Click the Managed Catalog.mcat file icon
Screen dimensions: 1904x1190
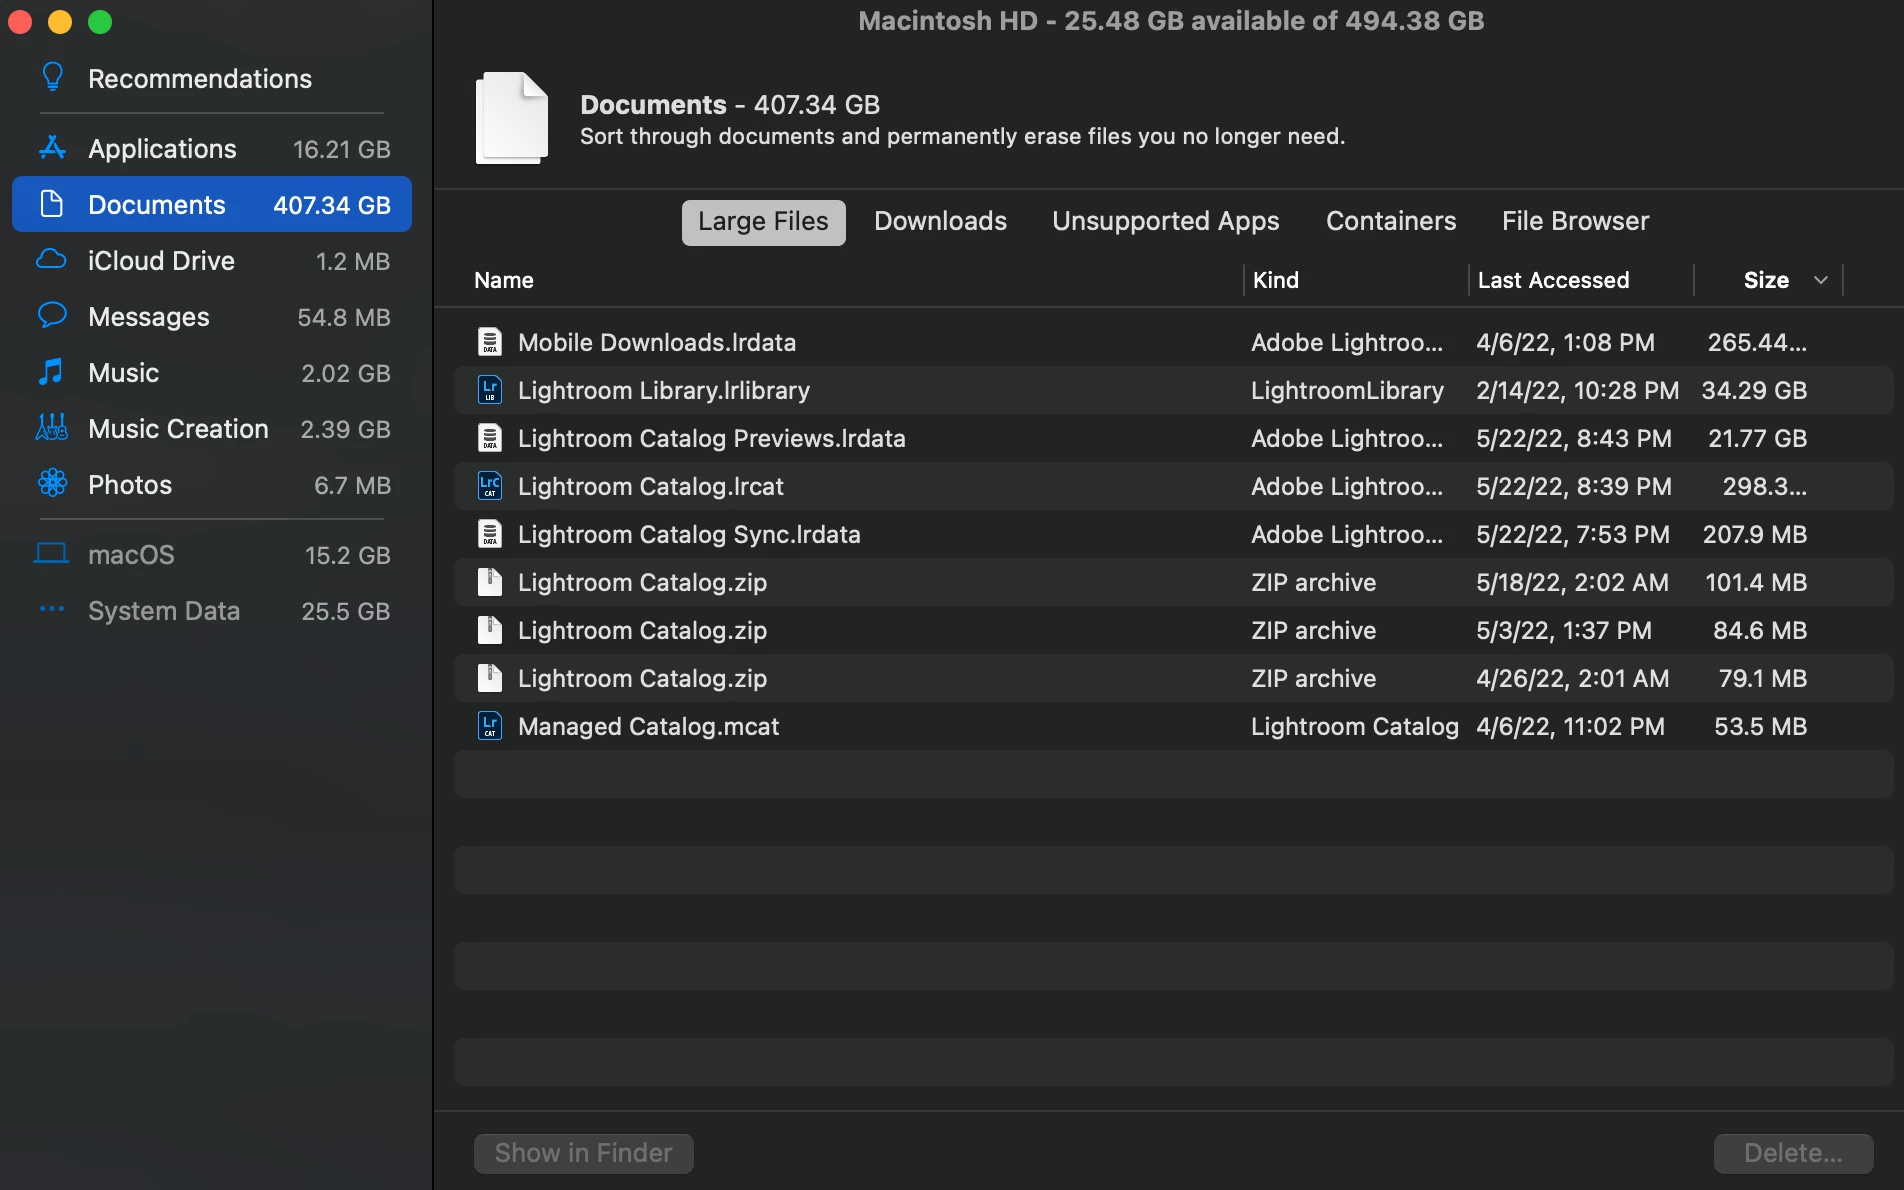(x=490, y=726)
